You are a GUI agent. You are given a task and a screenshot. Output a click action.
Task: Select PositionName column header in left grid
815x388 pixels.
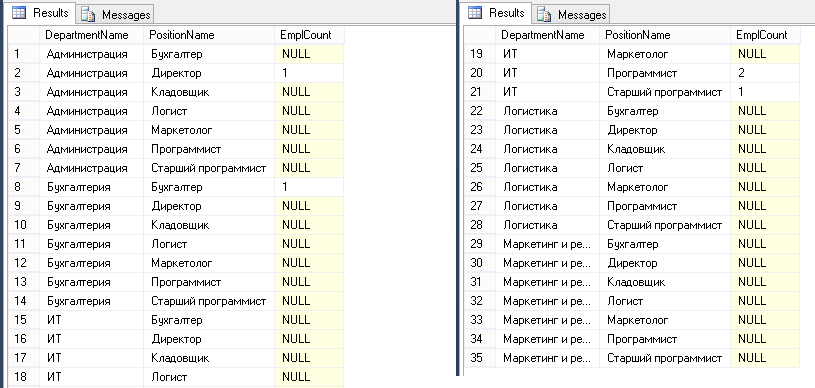pyautogui.click(x=209, y=35)
